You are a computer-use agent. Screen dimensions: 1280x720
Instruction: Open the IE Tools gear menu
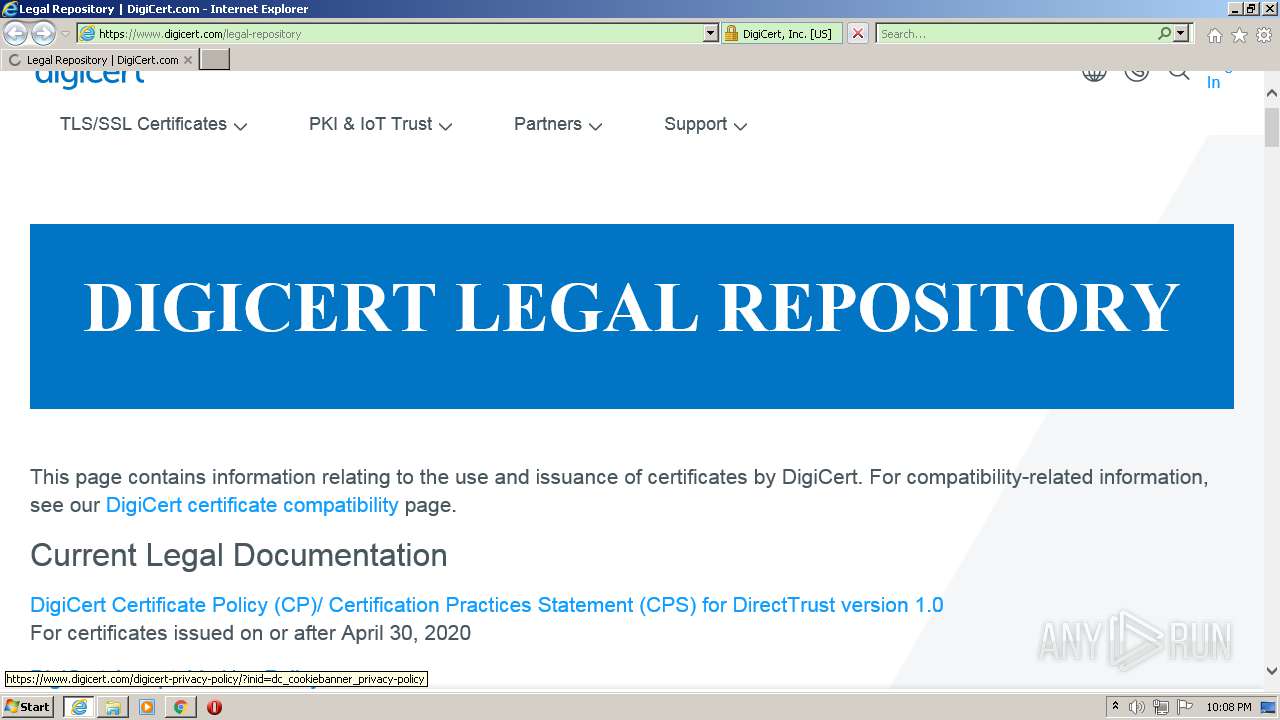[1264, 35]
